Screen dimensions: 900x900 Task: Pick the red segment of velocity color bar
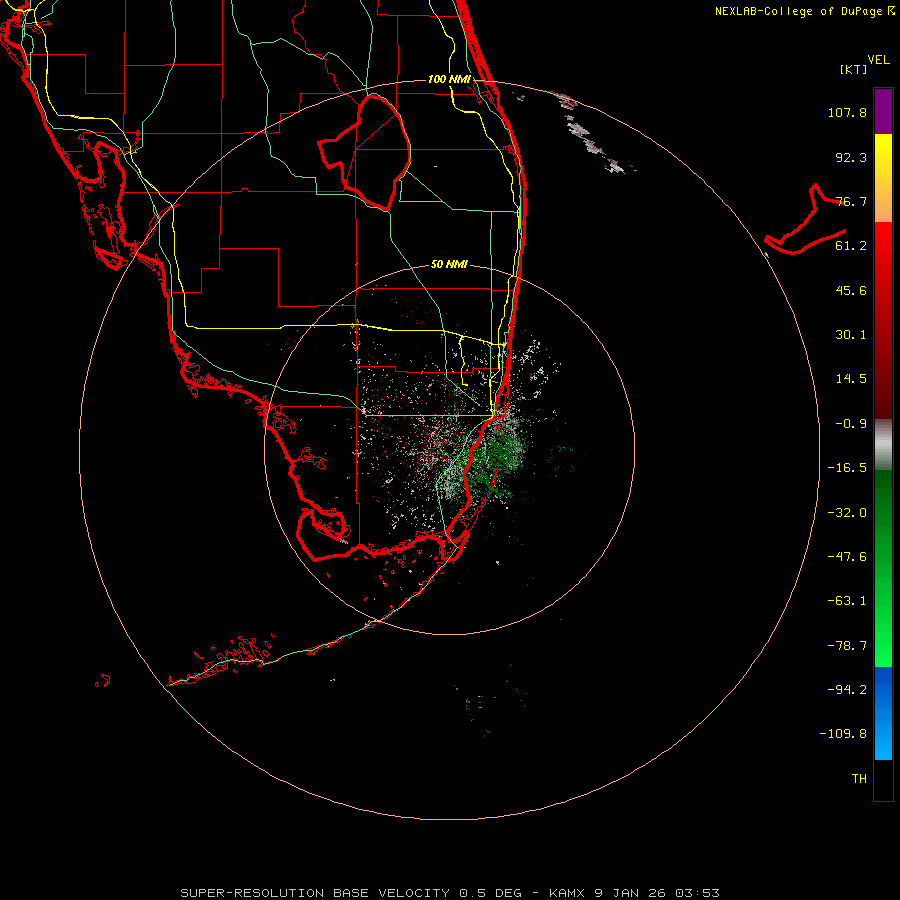883,320
